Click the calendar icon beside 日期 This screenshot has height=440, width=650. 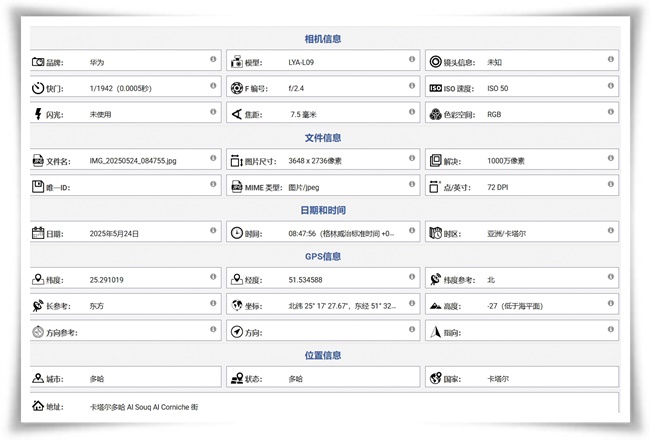tap(37, 233)
